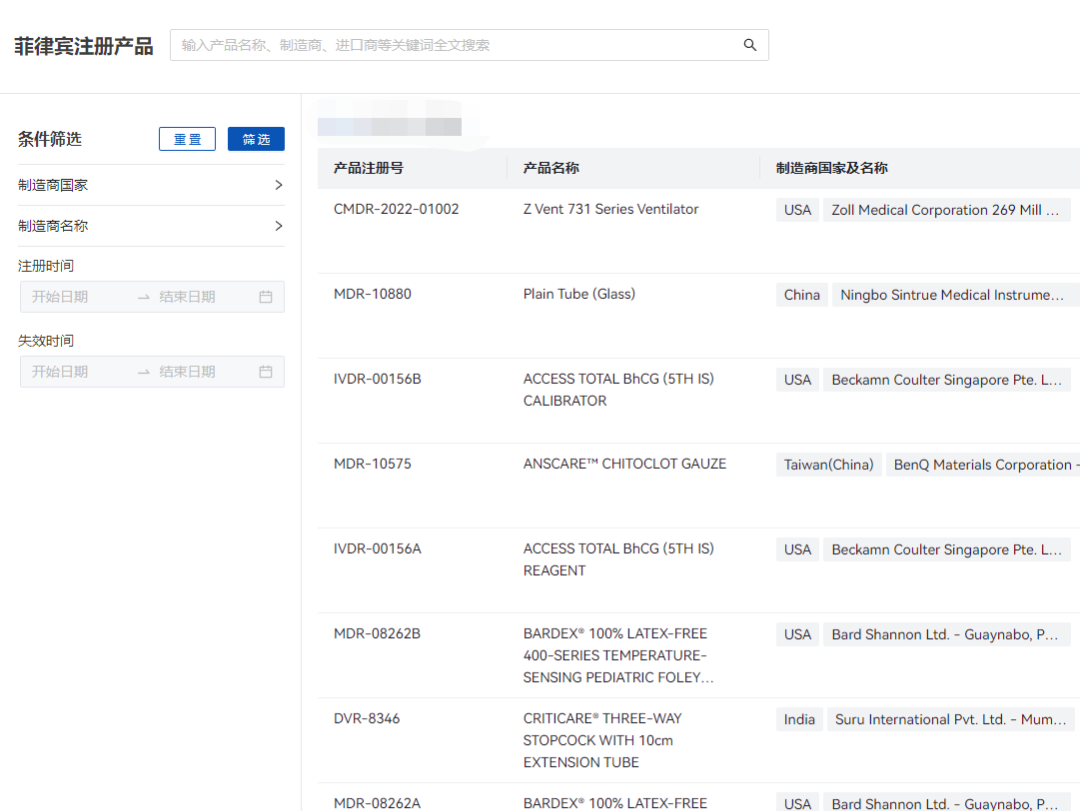Click the China country tag
This screenshot has height=811, width=1080.
tap(802, 295)
